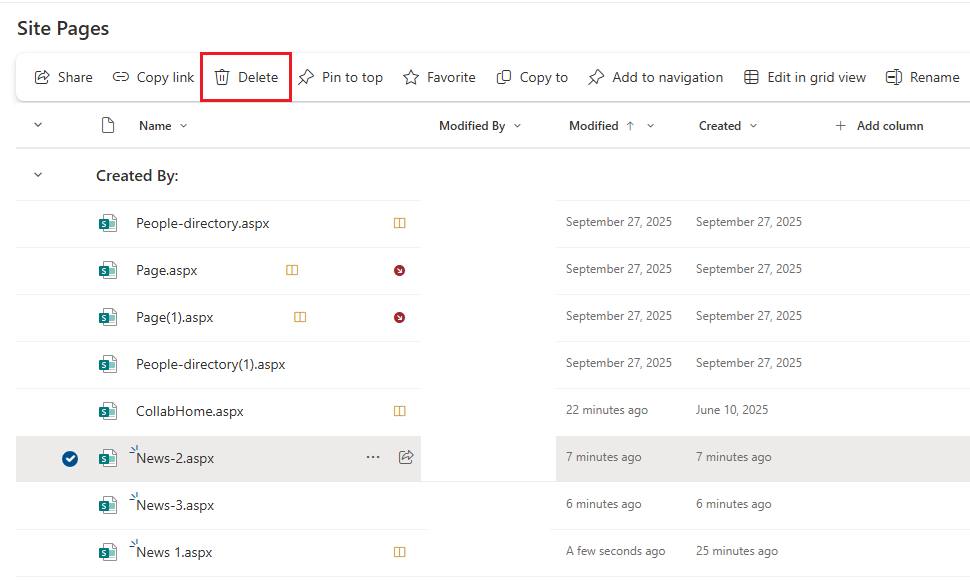Click the Site Pages title

(63, 28)
